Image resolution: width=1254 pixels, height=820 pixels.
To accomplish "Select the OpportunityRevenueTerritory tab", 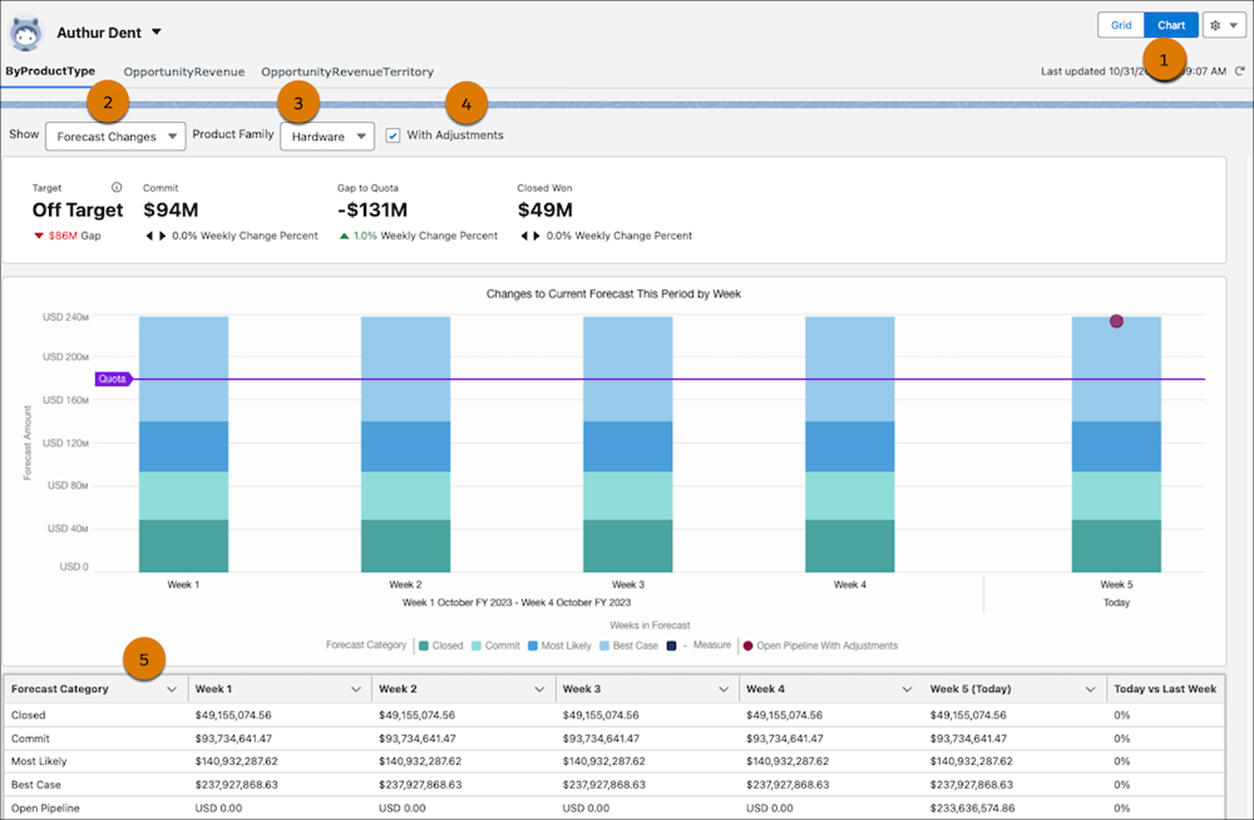I will click(347, 72).
